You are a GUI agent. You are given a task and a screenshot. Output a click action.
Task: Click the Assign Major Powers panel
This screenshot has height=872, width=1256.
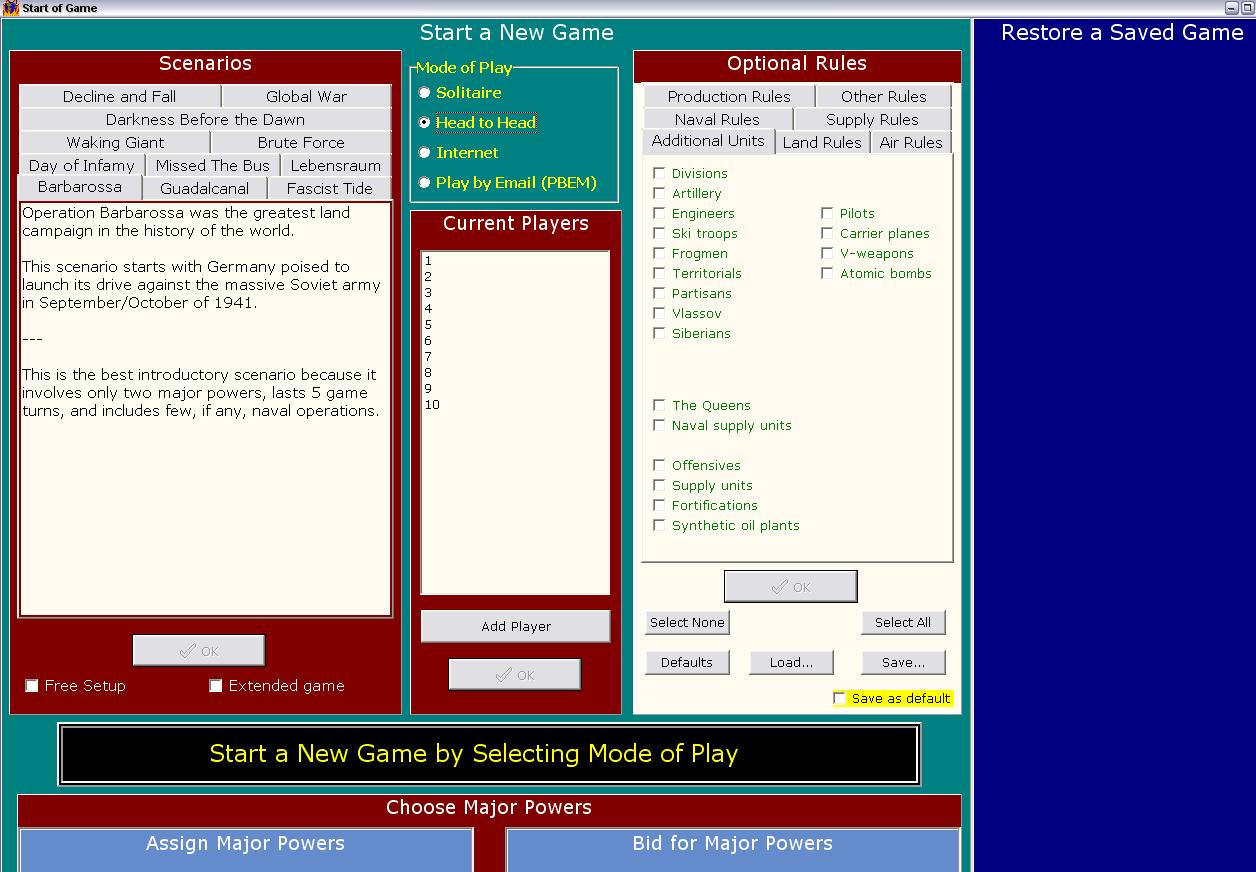click(246, 850)
